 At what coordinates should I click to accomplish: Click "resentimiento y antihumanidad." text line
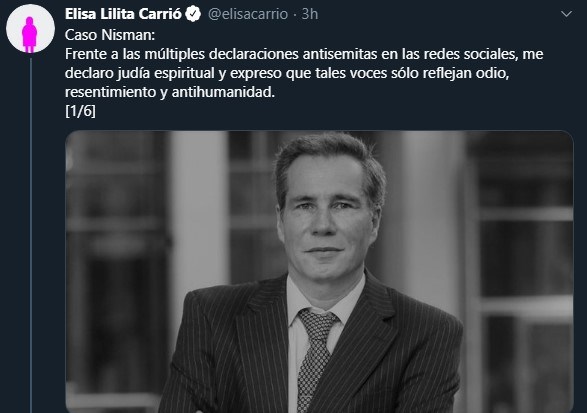pos(170,92)
